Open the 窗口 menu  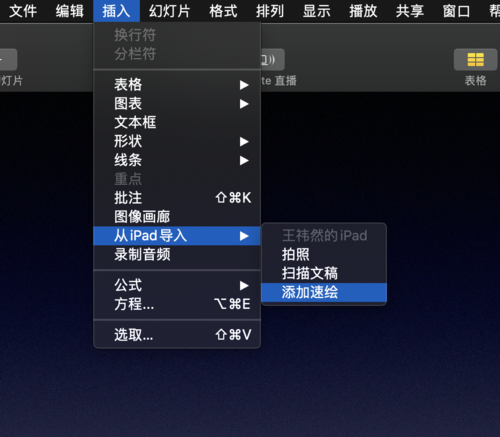tap(456, 11)
